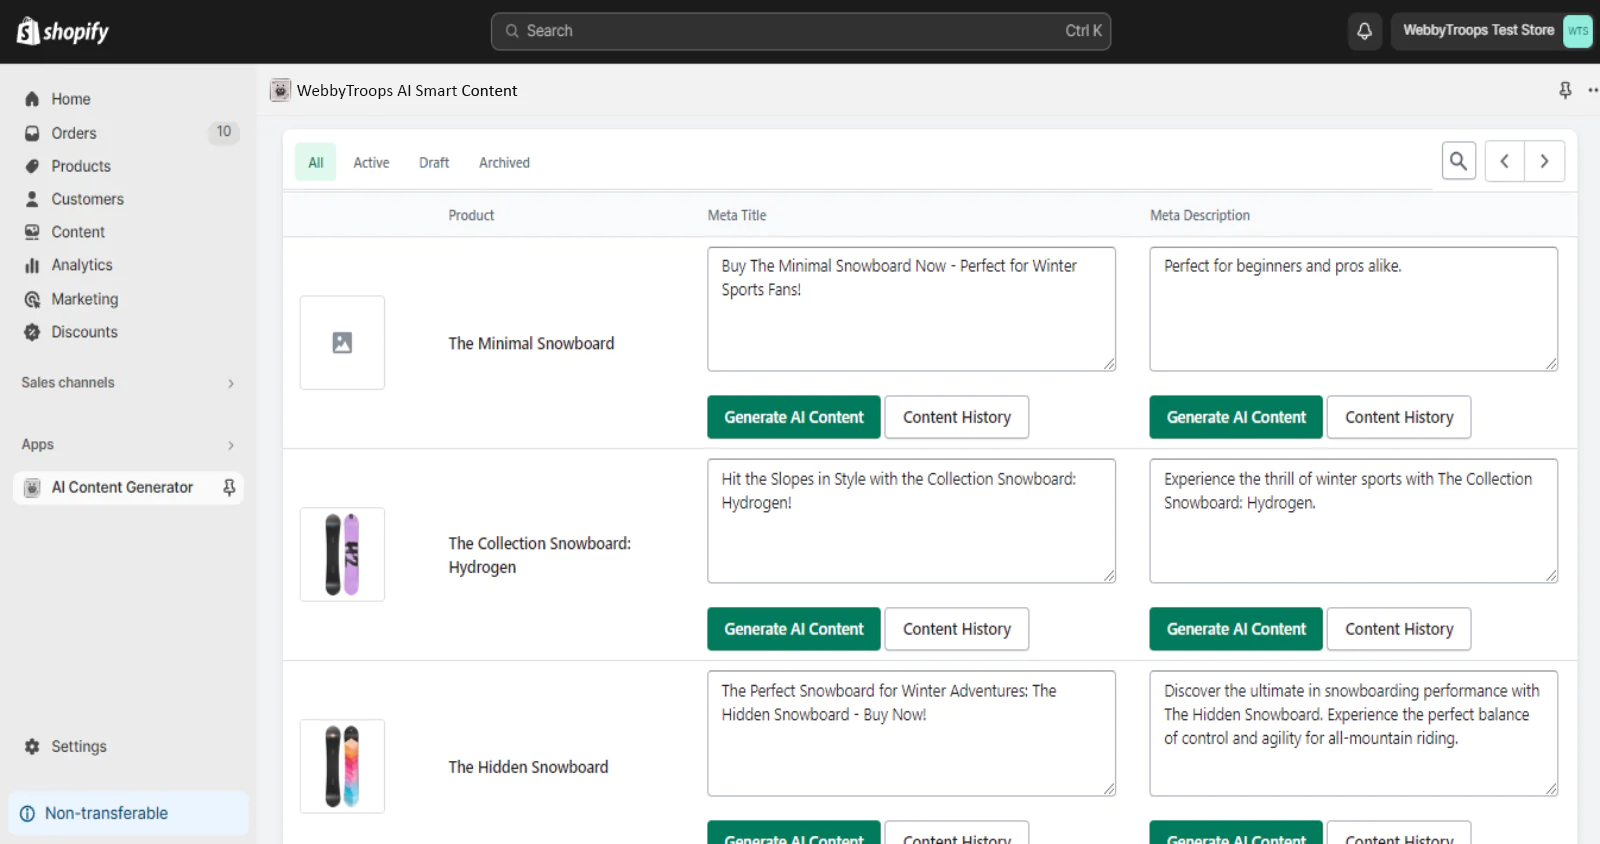Click the Analytics bar chart icon
Image resolution: width=1600 pixels, height=844 pixels.
pos(32,265)
